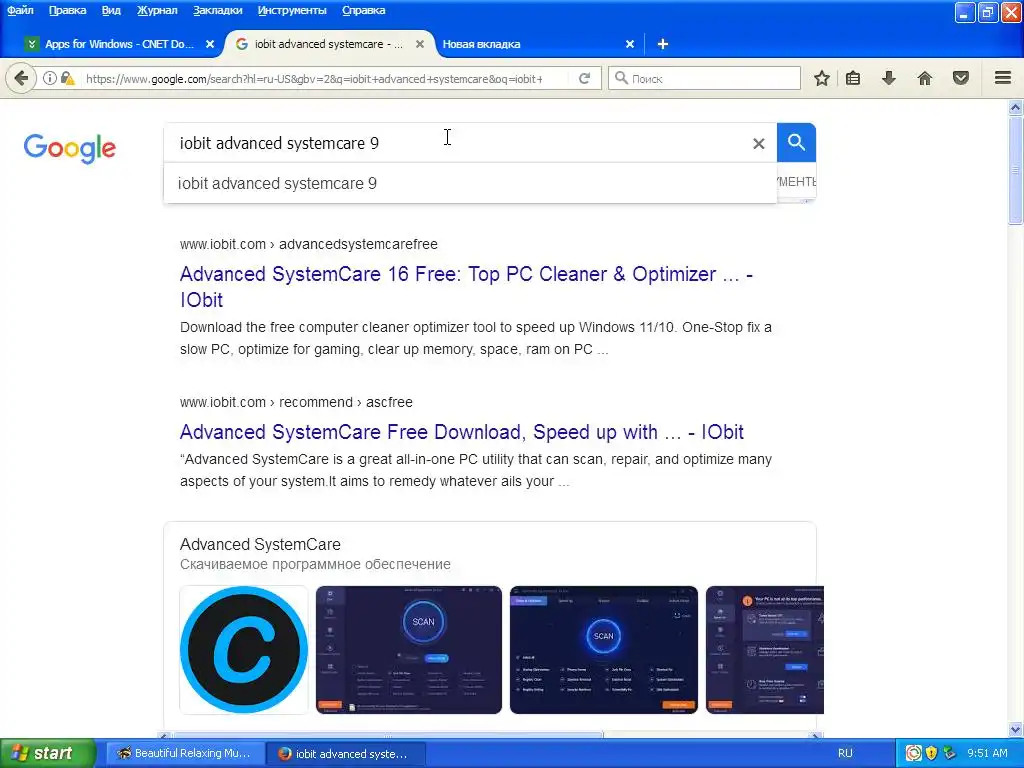This screenshot has height=768, width=1024.
Task: Go back with the browser back arrow
Action: (x=21, y=78)
